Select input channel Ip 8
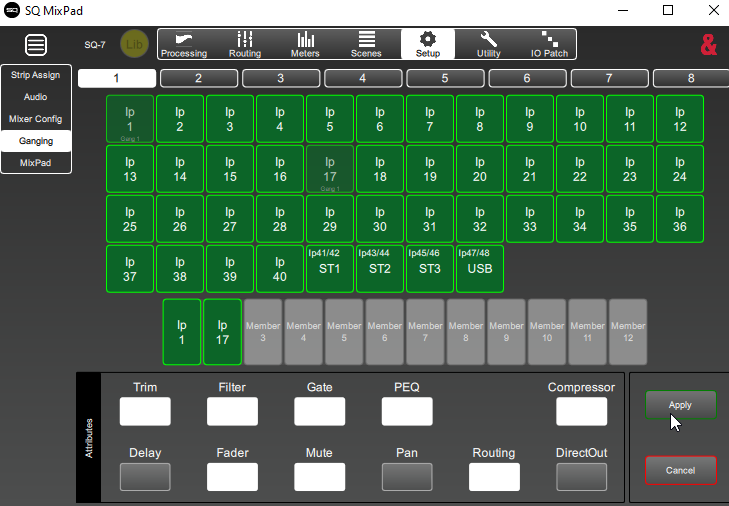Viewport: 729px width, 506px height. tap(480, 119)
